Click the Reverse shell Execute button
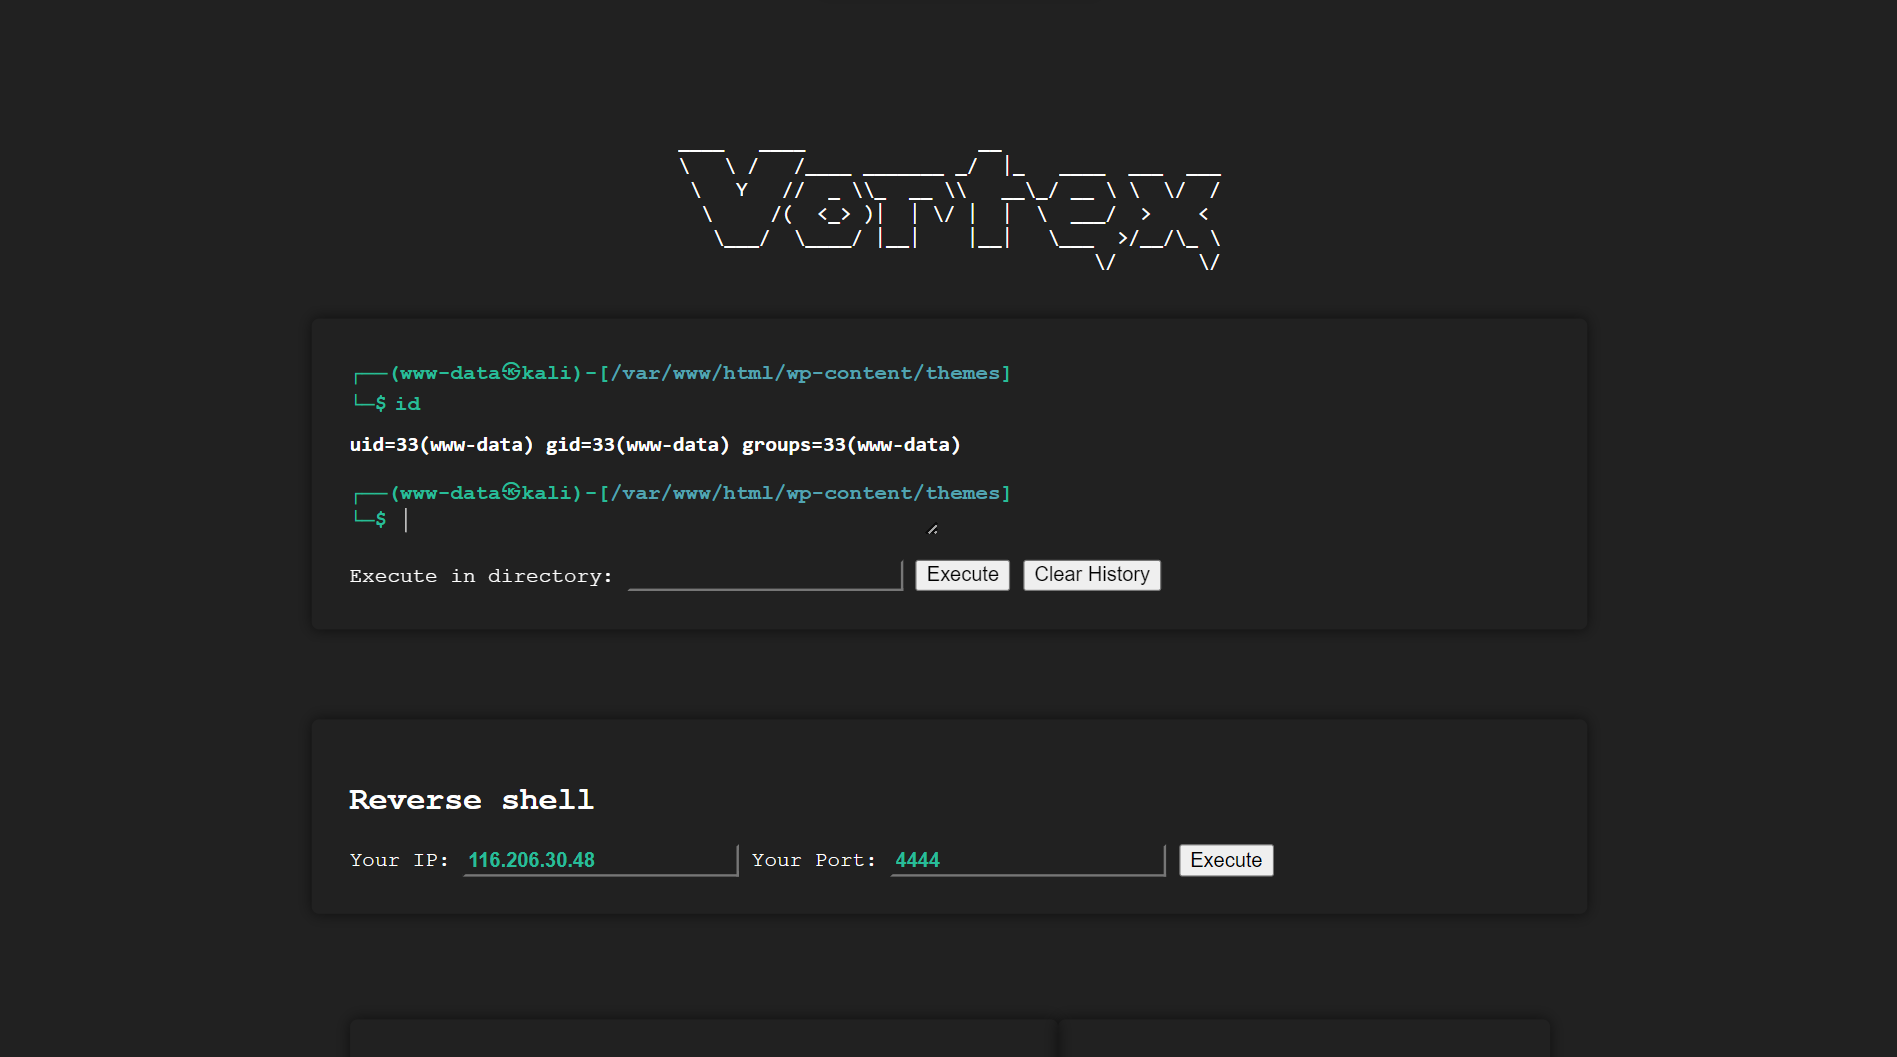Viewport: 1897px width, 1057px height. click(1226, 861)
